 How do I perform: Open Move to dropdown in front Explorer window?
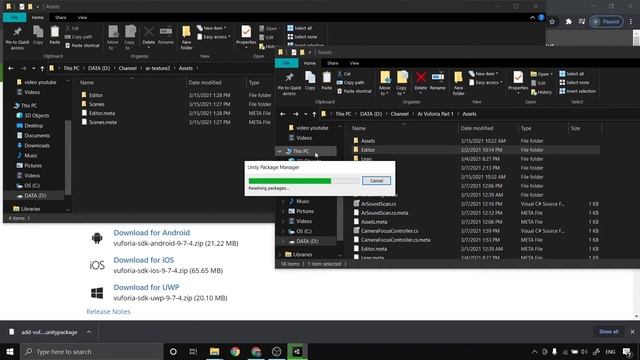(384, 84)
